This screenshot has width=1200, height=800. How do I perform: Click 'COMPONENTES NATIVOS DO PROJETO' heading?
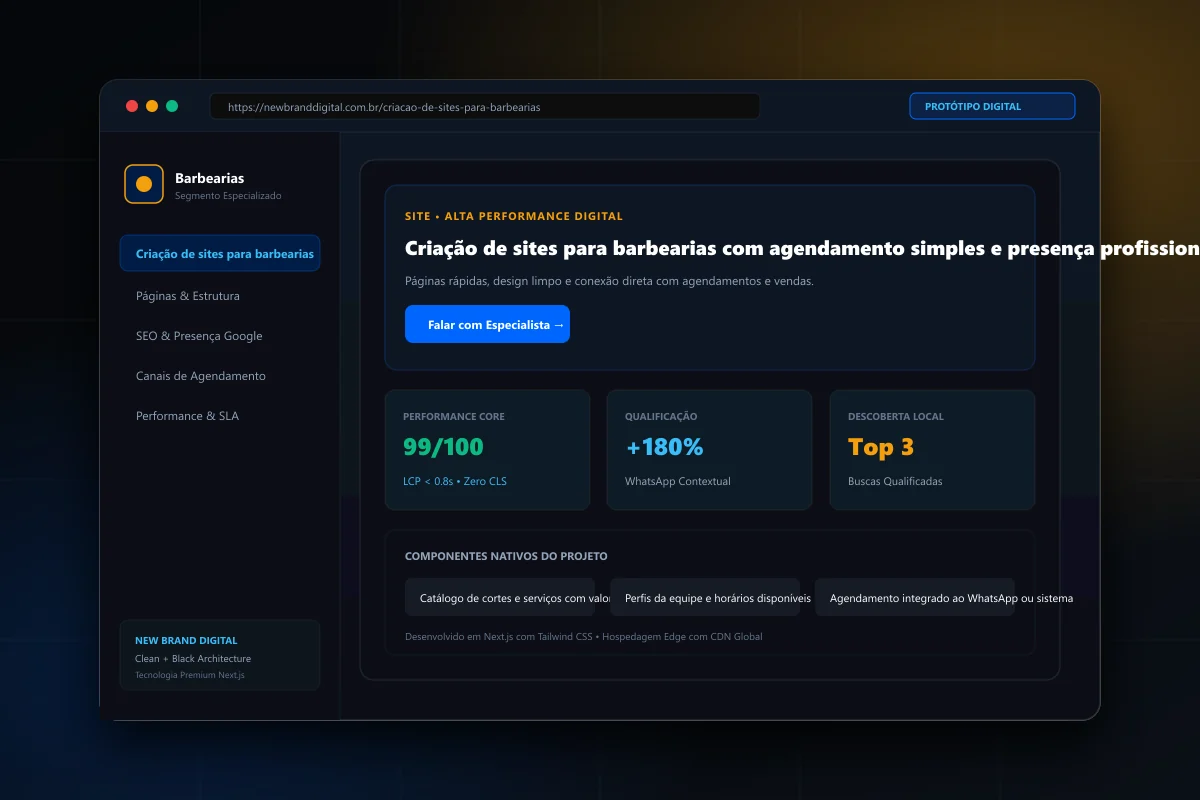click(x=506, y=556)
